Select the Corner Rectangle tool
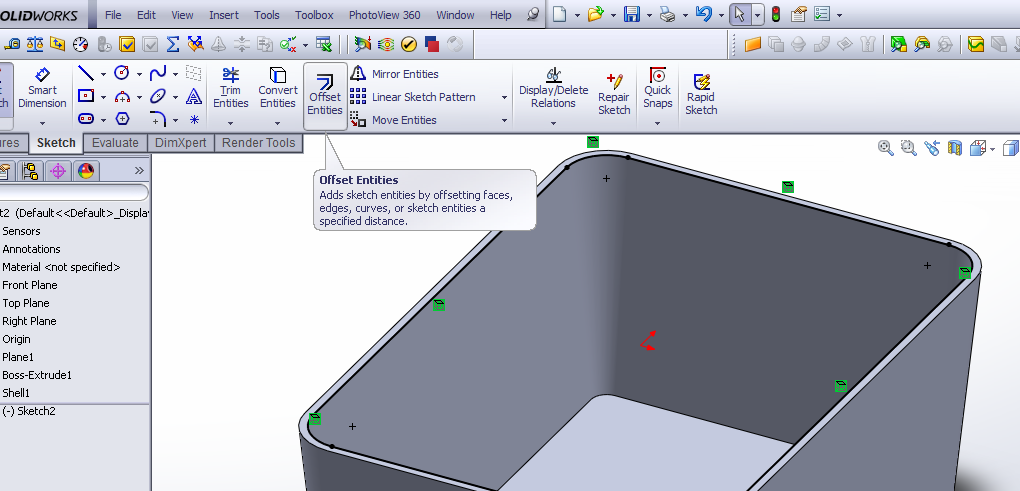 [85, 96]
